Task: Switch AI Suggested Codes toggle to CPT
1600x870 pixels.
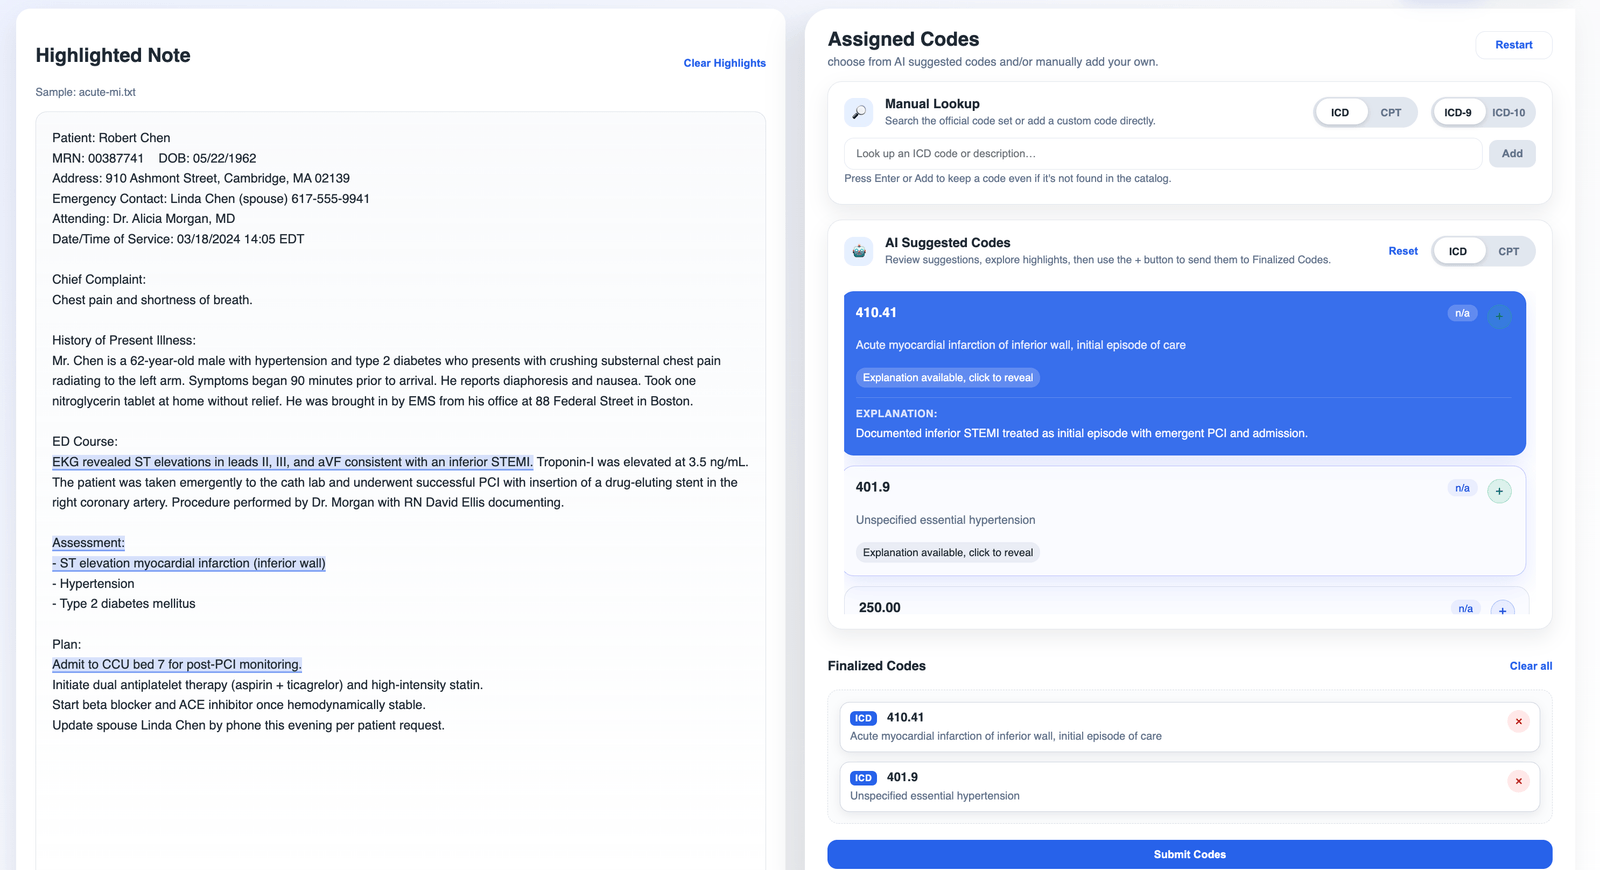Action: tap(1508, 251)
